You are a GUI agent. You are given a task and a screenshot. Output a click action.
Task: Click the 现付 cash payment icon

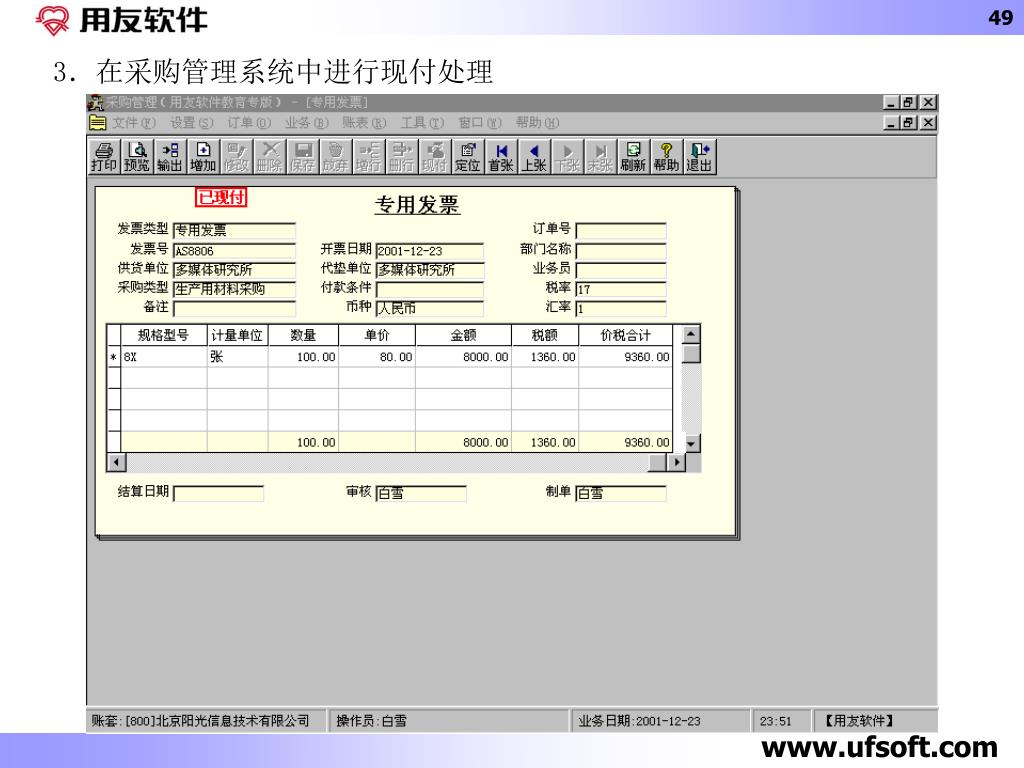tap(435, 157)
